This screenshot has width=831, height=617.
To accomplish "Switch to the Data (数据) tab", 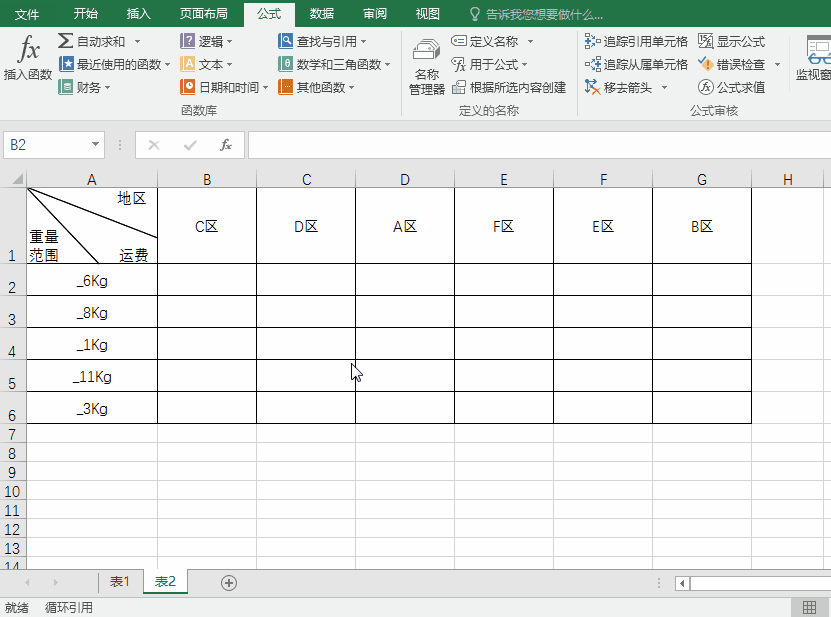I will [322, 14].
